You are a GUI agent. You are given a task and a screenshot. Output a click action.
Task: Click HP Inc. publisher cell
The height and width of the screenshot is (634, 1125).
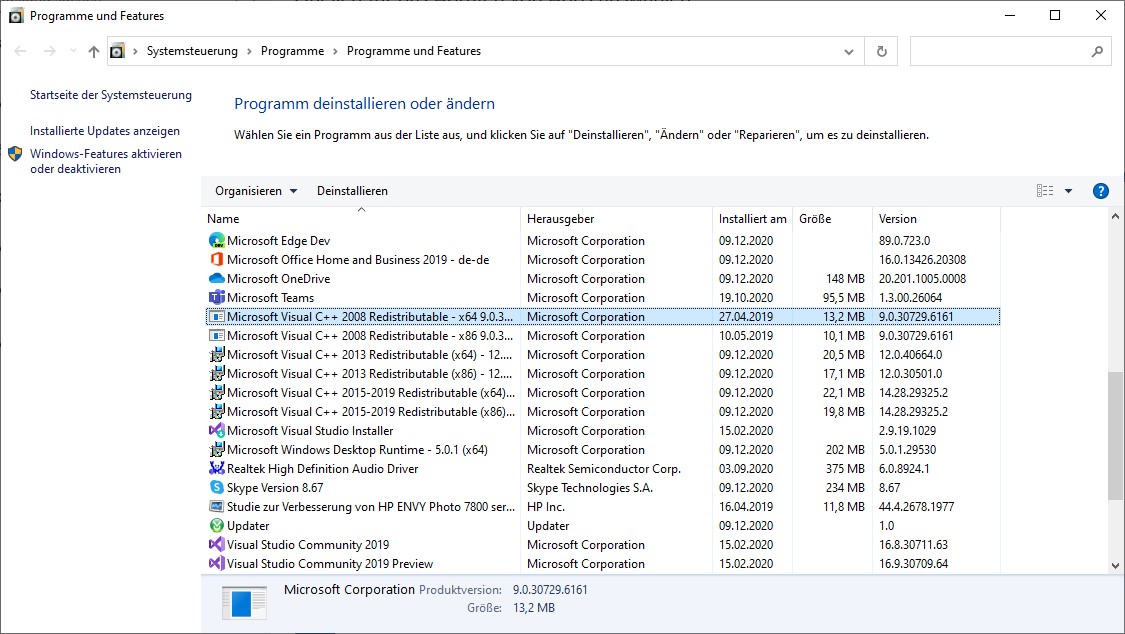545,506
